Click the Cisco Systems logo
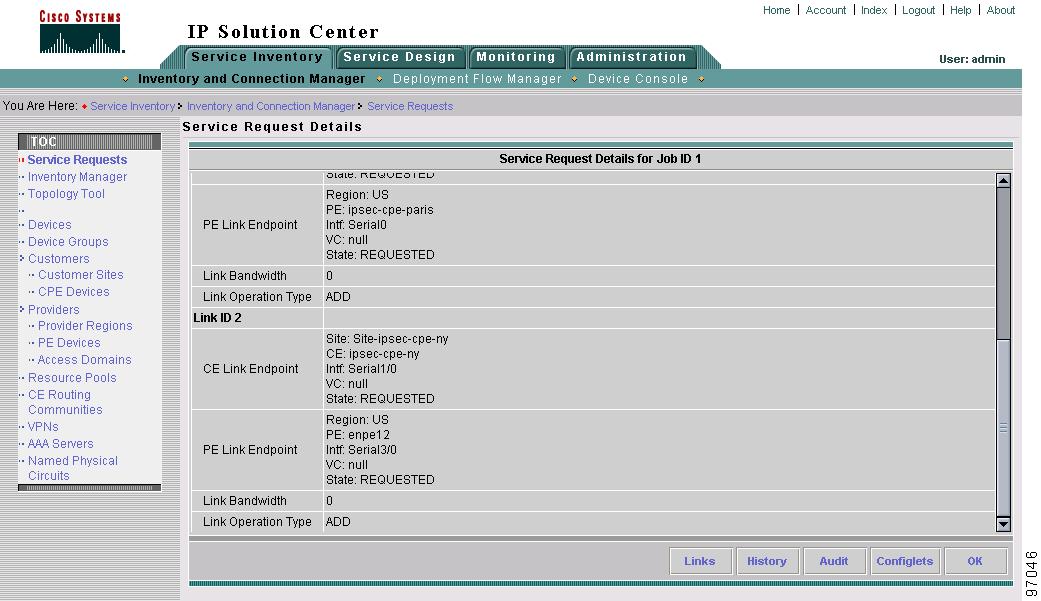The height and width of the screenshot is (601, 1041). tap(81, 32)
